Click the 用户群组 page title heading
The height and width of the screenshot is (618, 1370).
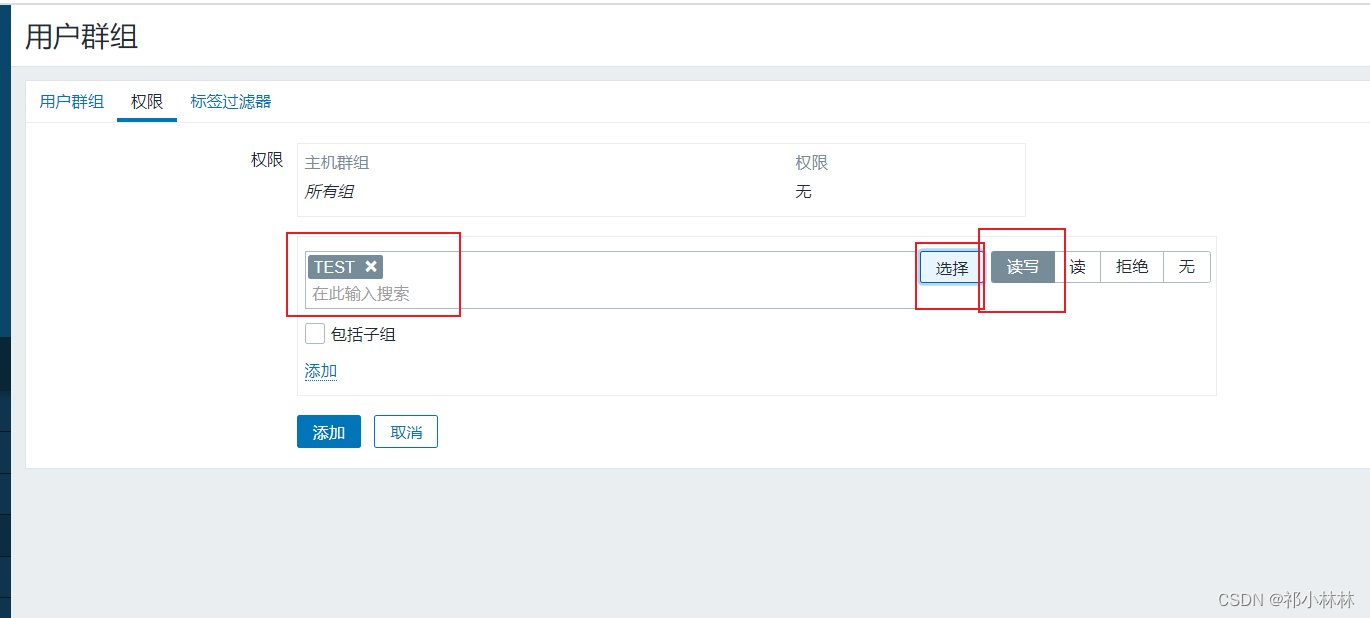coord(81,37)
